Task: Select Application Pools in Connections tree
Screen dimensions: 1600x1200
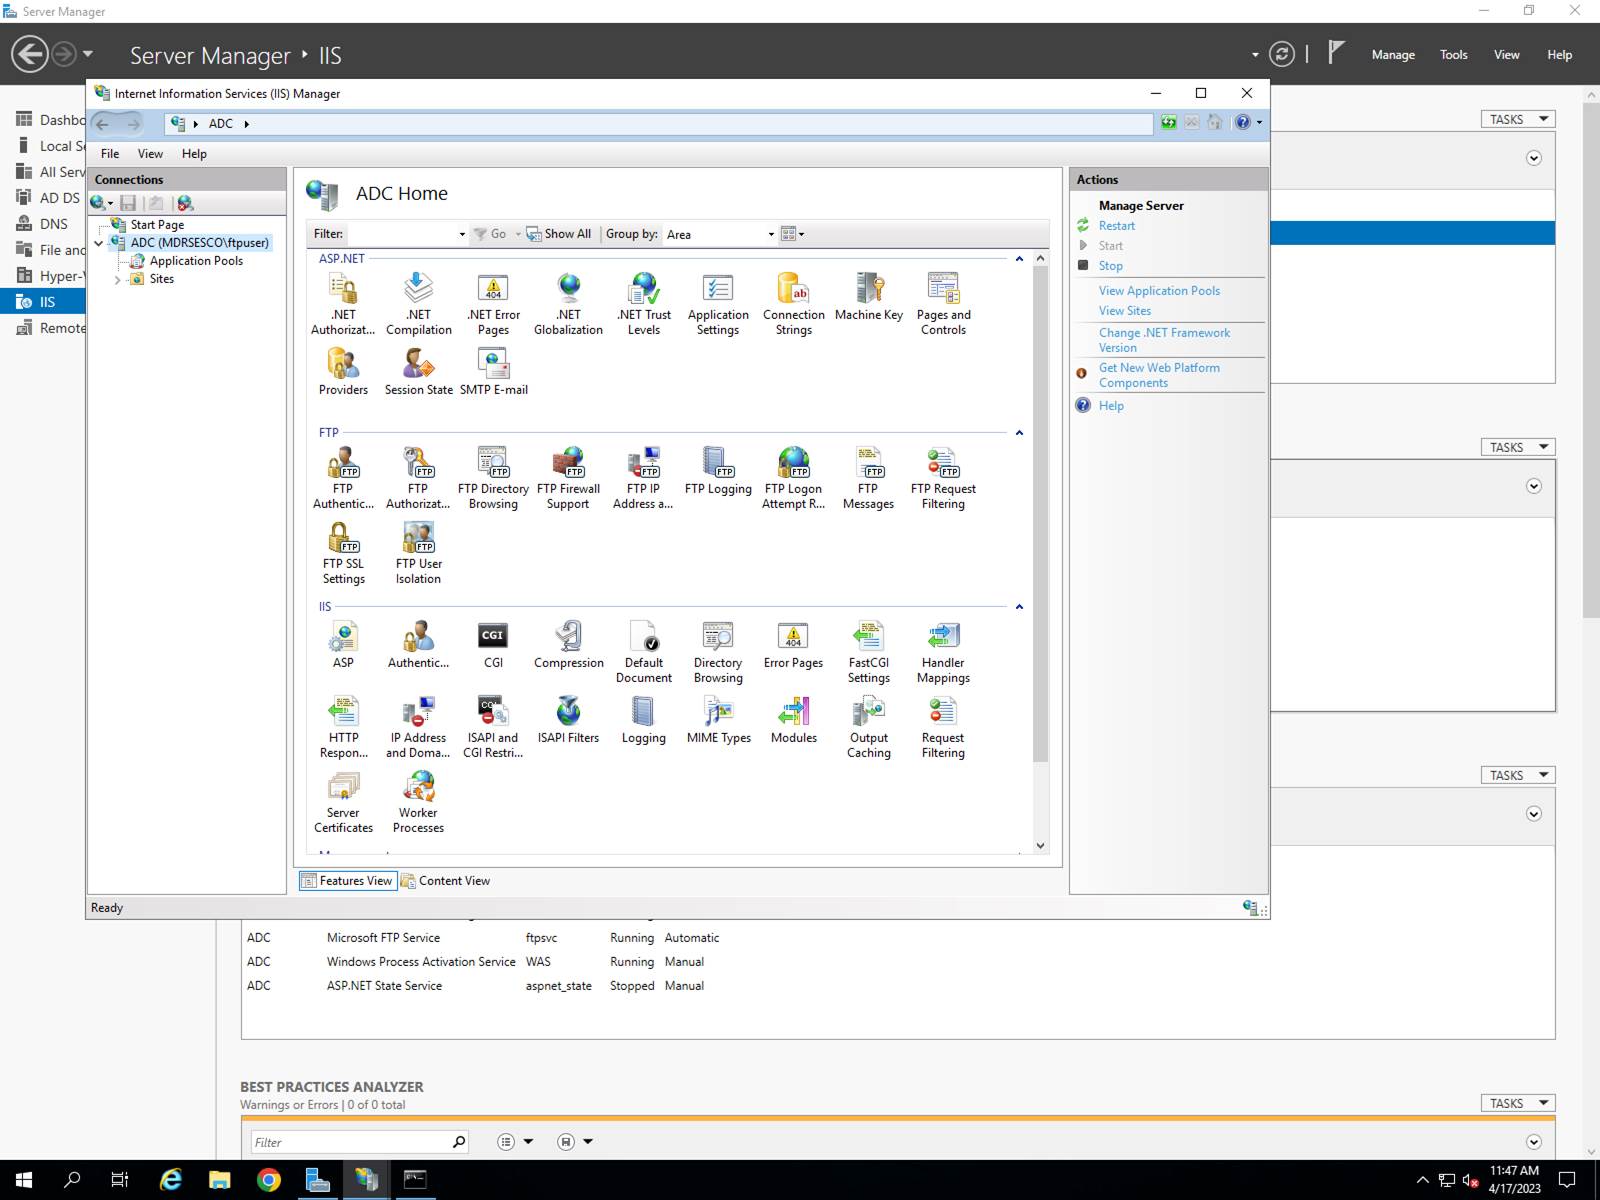Action: click(x=196, y=261)
